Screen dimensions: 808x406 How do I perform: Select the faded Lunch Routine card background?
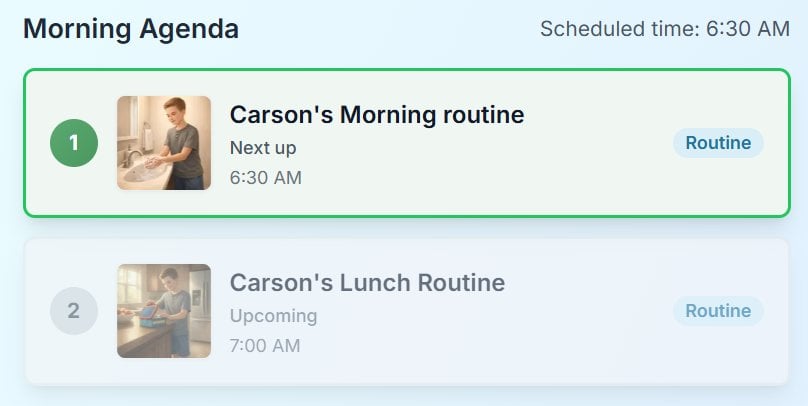[407, 311]
